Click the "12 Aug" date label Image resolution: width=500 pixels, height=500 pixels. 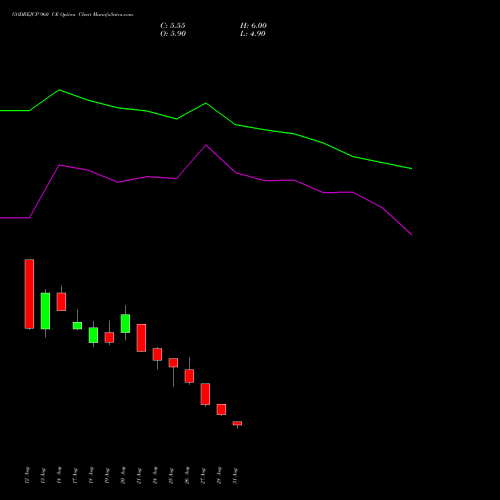[27, 475]
